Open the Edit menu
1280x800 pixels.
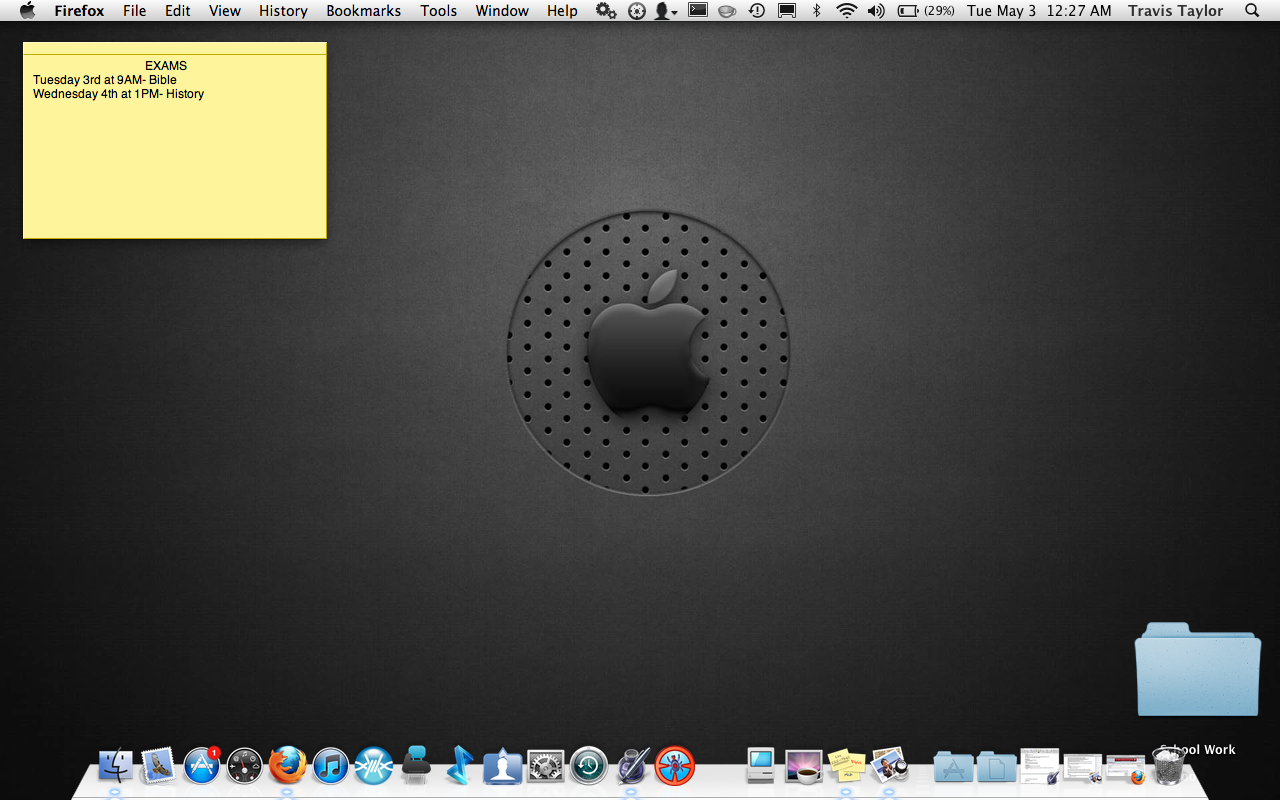click(178, 11)
